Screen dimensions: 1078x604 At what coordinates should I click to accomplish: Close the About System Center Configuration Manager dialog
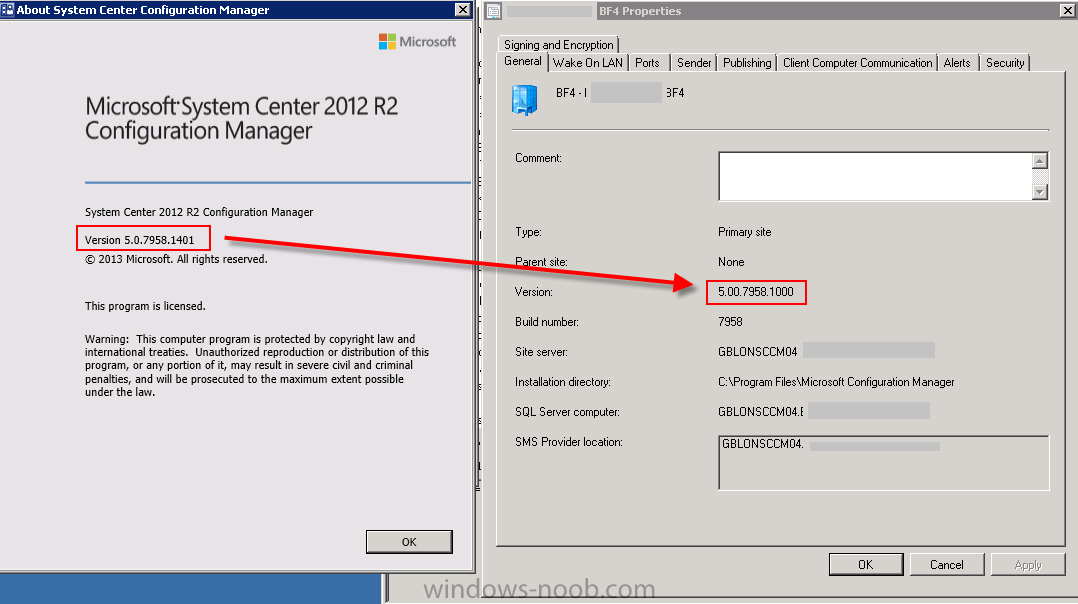pos(463,10)
